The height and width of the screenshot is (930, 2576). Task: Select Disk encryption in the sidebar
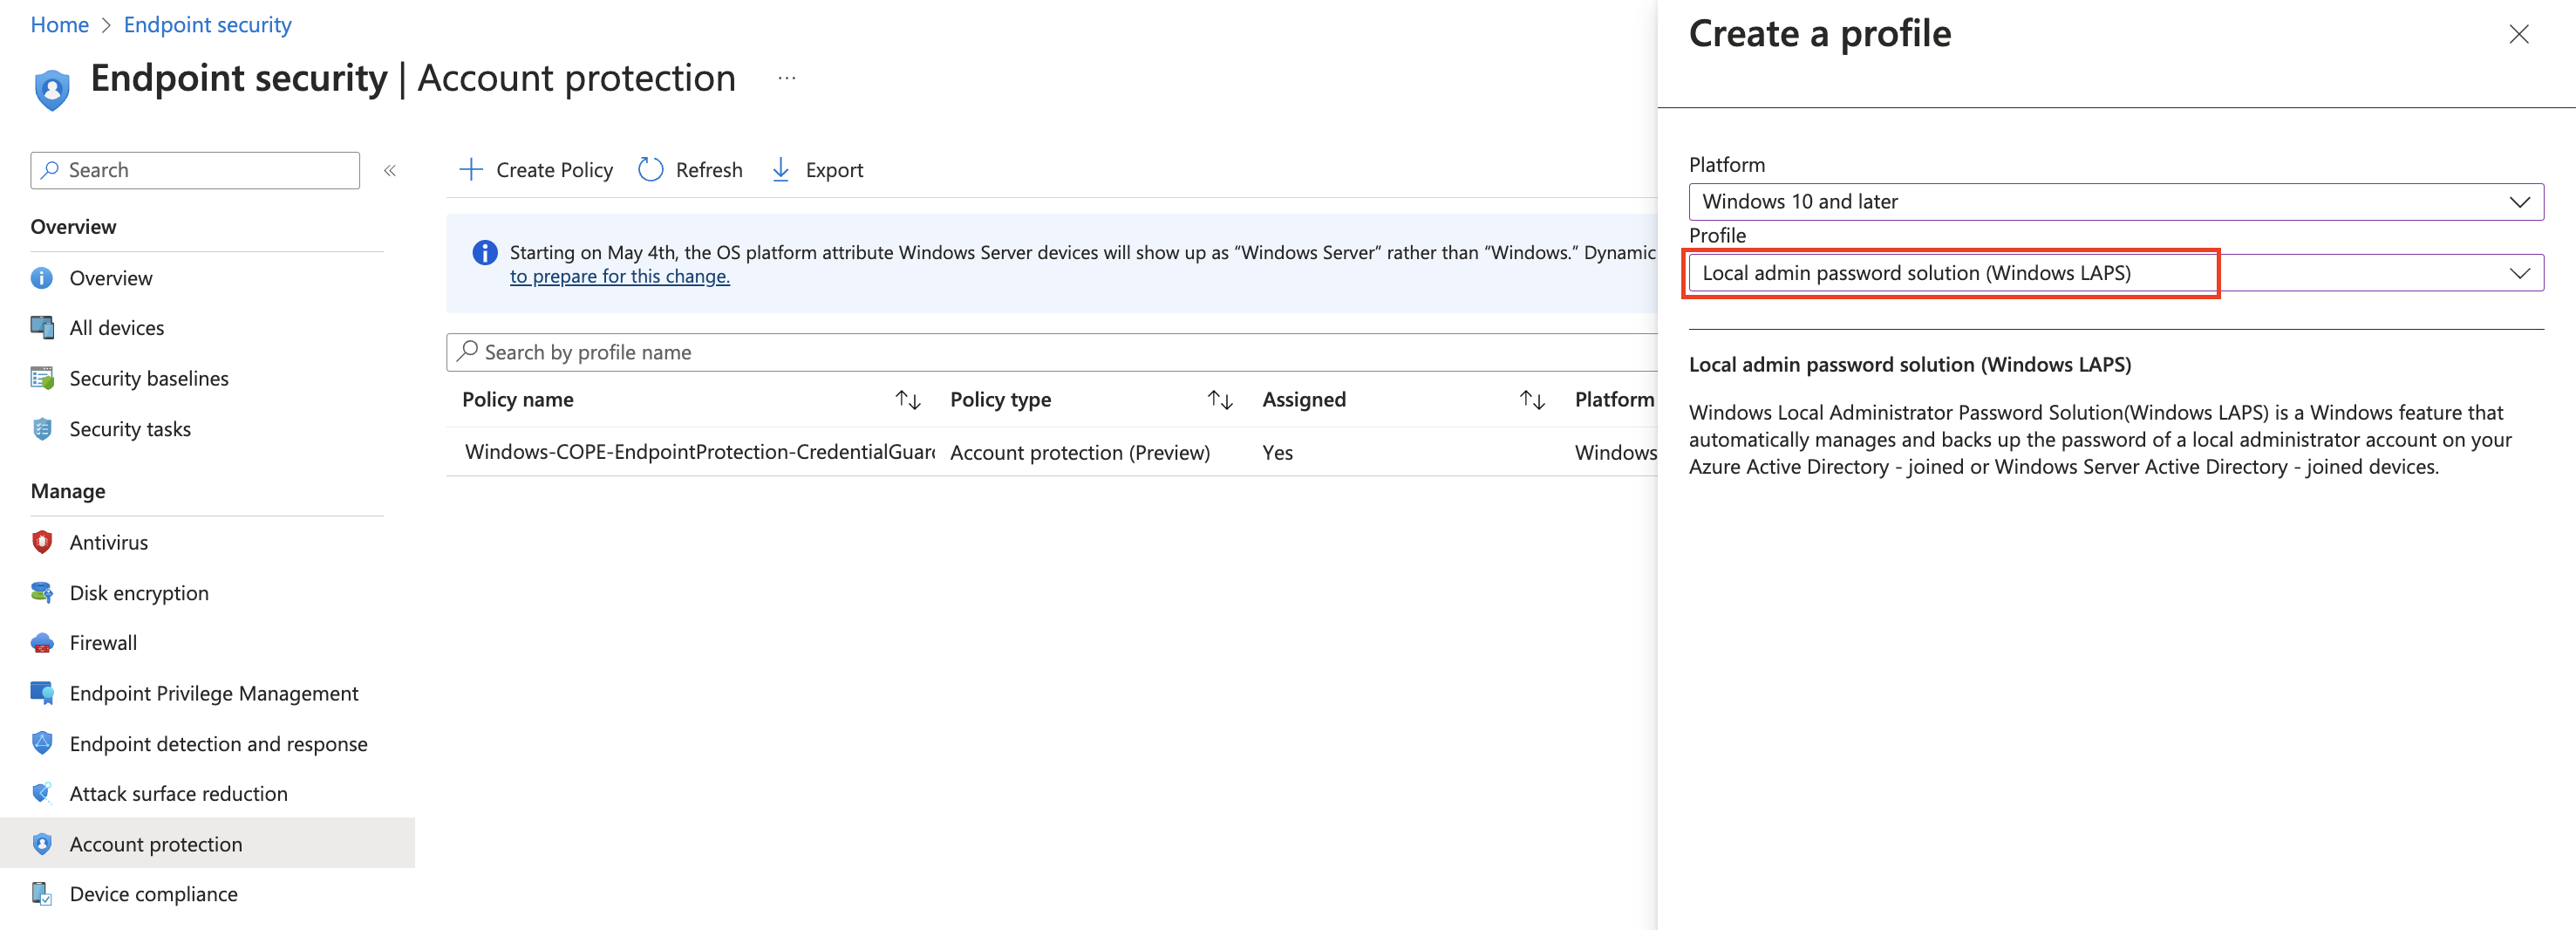point(139,593)
